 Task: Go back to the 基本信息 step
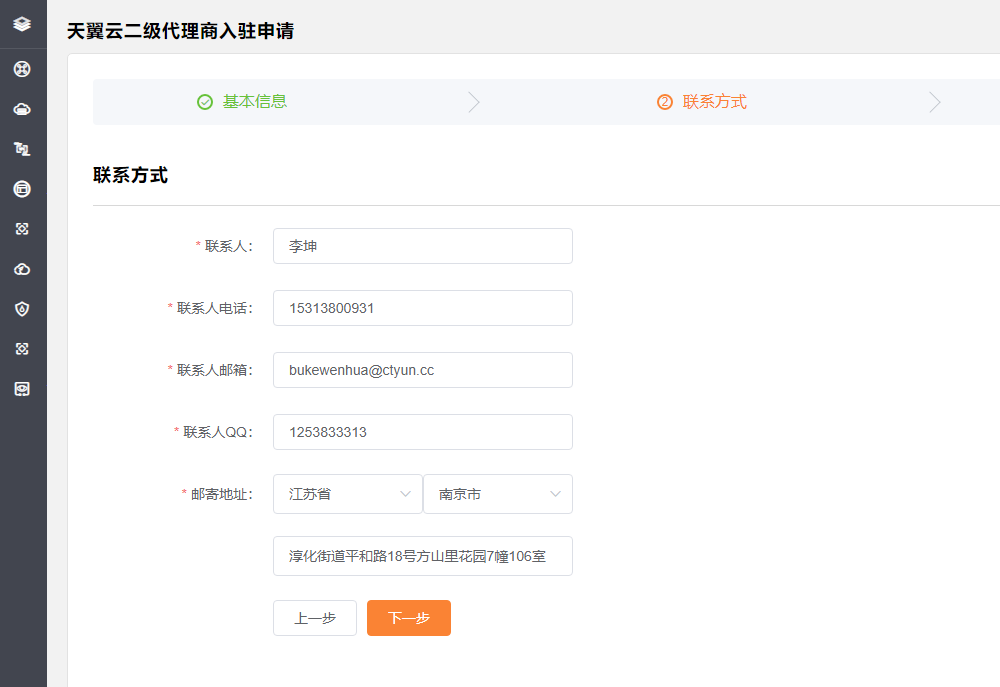254,102
